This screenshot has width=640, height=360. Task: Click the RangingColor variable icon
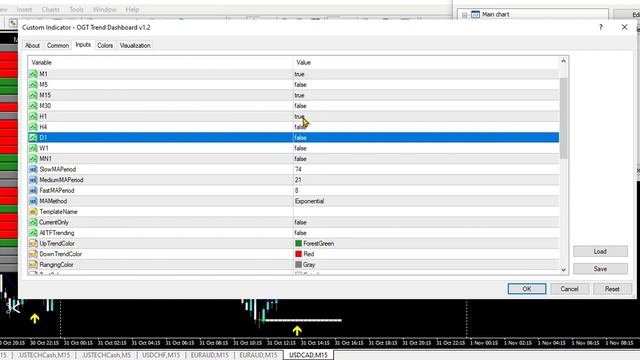(x=33, y=265)
